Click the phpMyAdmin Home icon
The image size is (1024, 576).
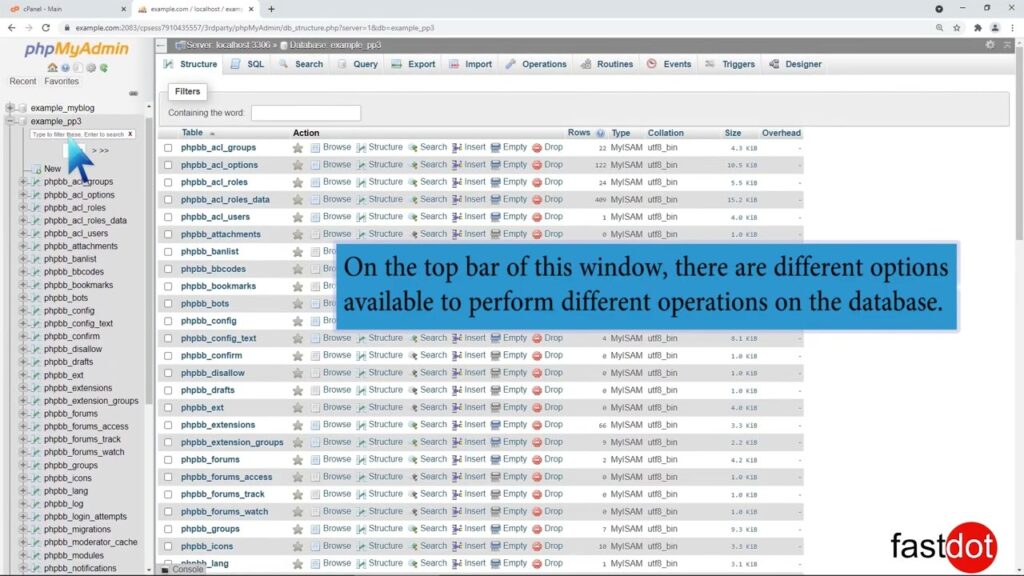pyautogui.click(x=52, y=68)
